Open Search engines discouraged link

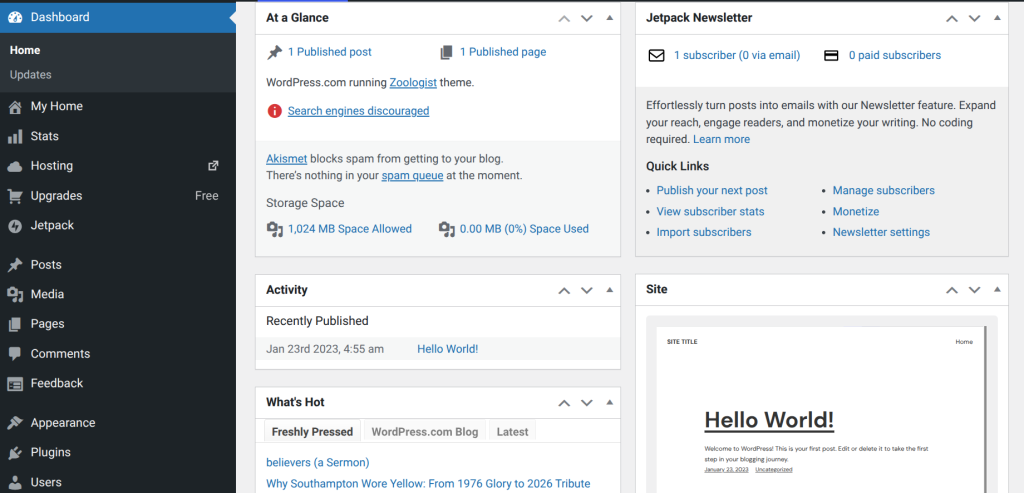(x=359, y=111)
